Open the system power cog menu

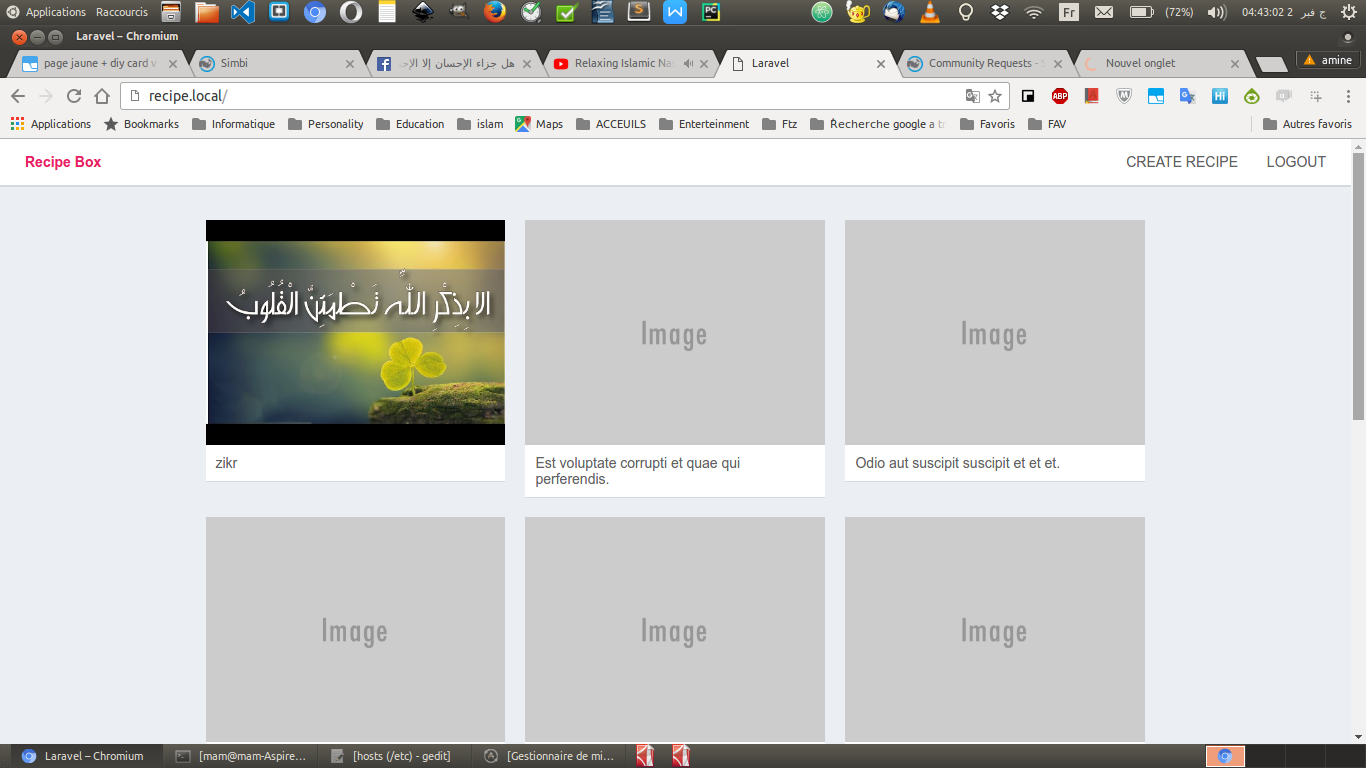coord(1348,12)
